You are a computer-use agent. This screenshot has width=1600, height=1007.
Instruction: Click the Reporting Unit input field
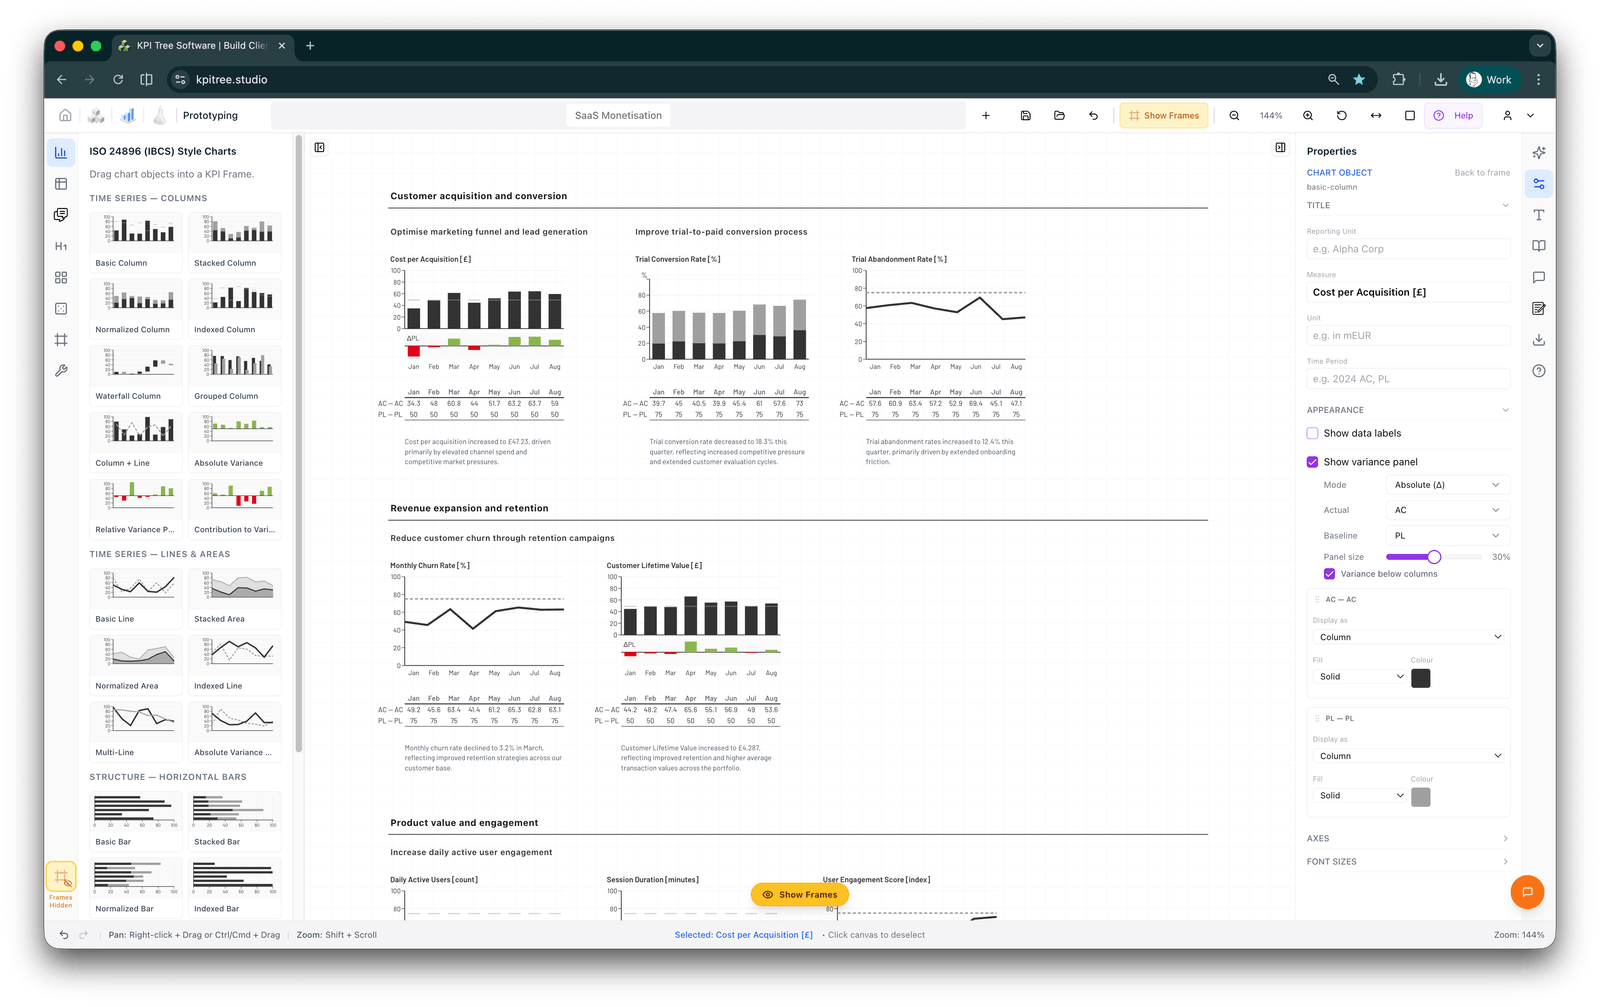click(x=1408, y=249)
